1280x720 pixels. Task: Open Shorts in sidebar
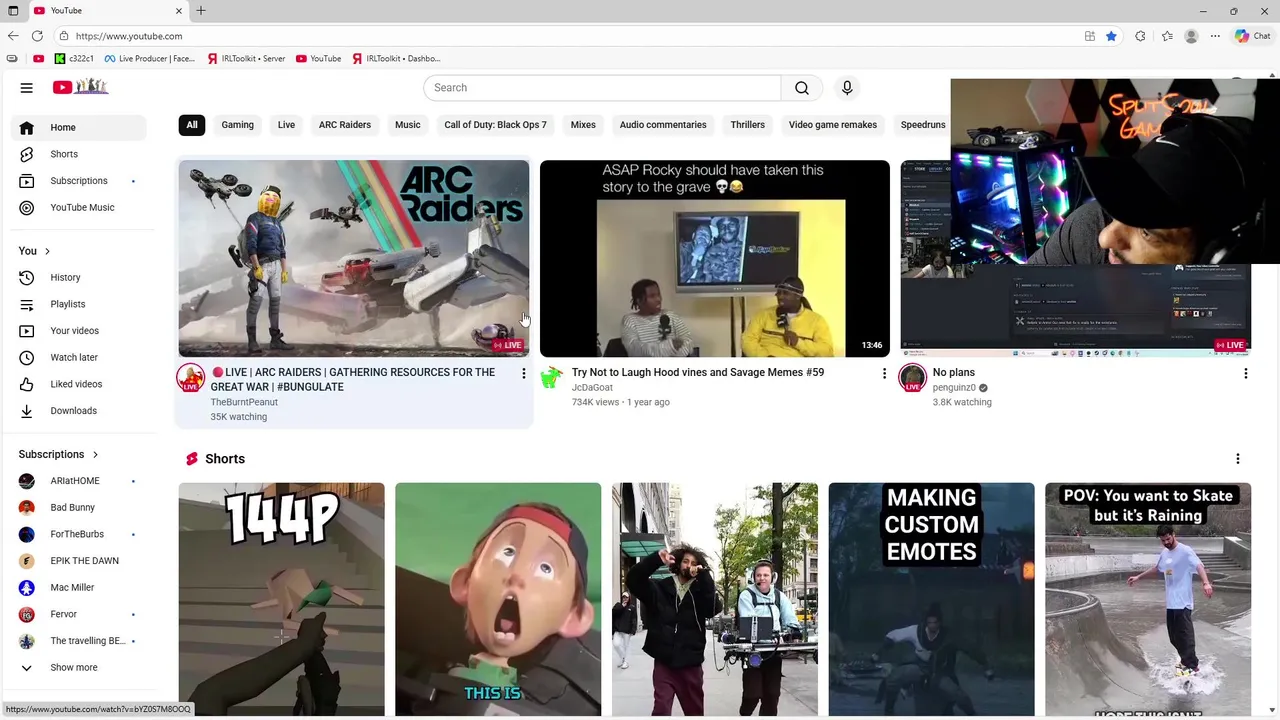pos(79,154)
